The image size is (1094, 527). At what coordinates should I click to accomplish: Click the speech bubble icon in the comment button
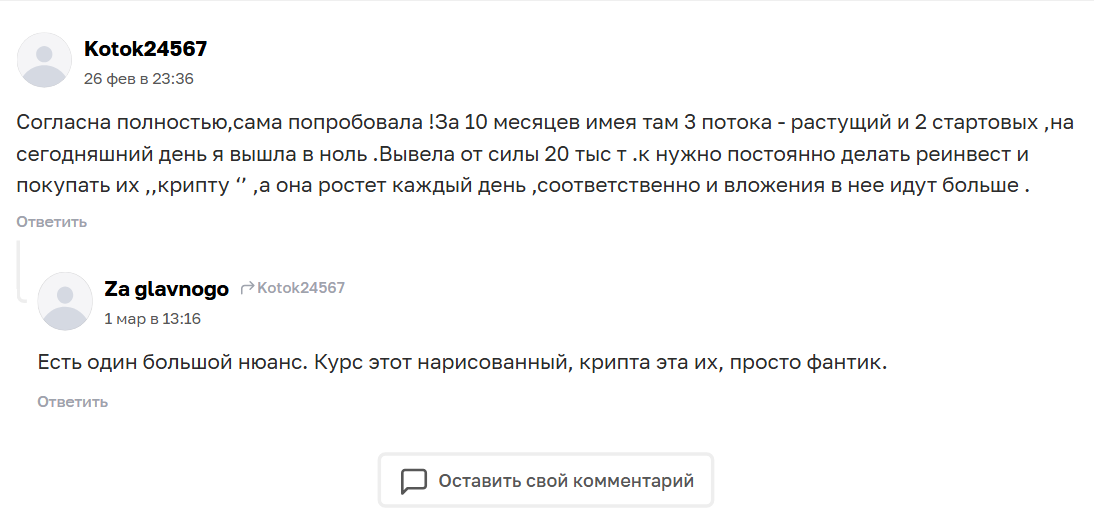[414, 482]
